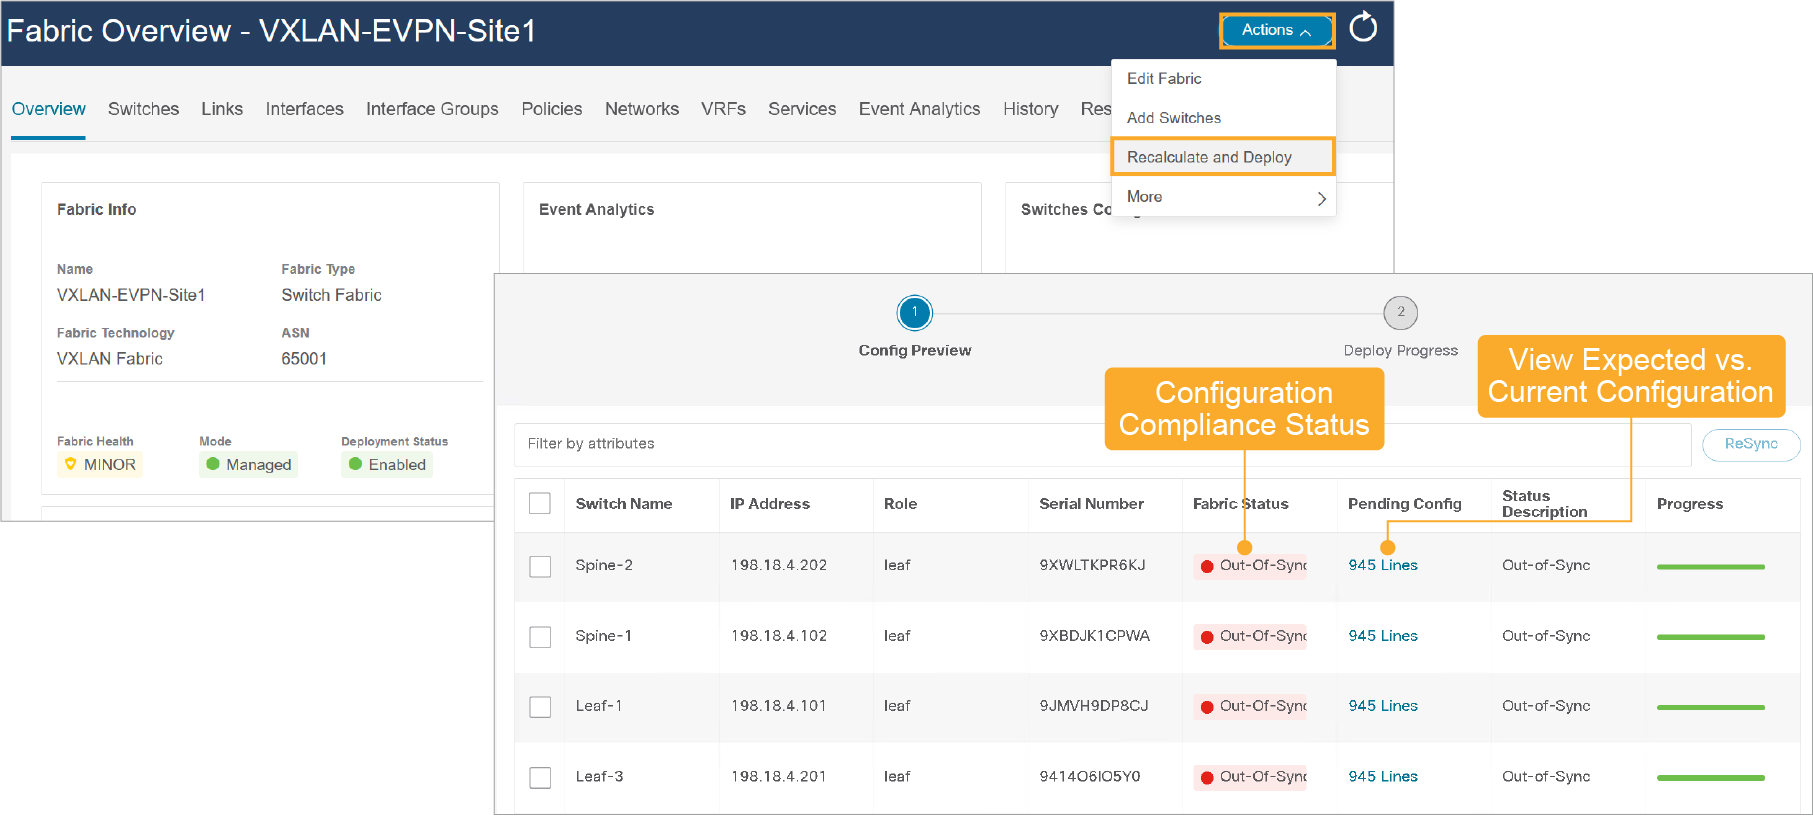The height and width of the screenshot is (816, 1813).
Task: Tick the checkbox for Spine-2 row
Action: 540,566
